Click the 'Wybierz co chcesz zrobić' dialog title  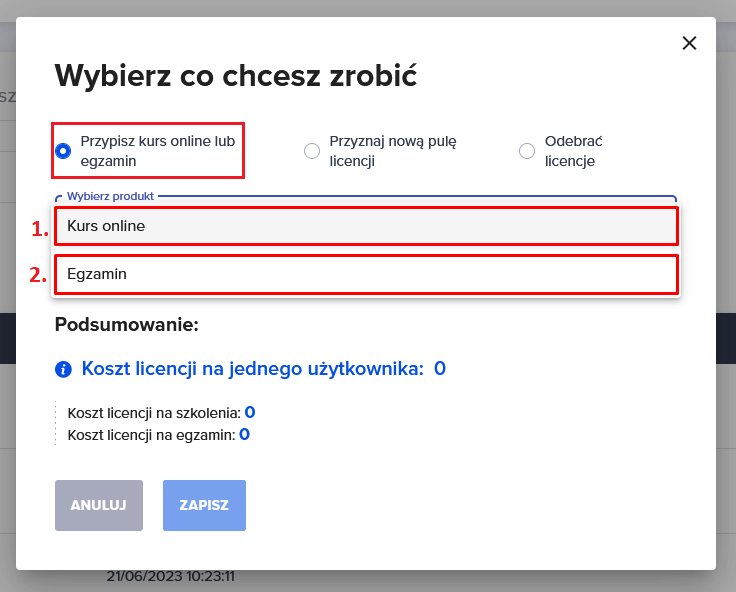point(236,76)
